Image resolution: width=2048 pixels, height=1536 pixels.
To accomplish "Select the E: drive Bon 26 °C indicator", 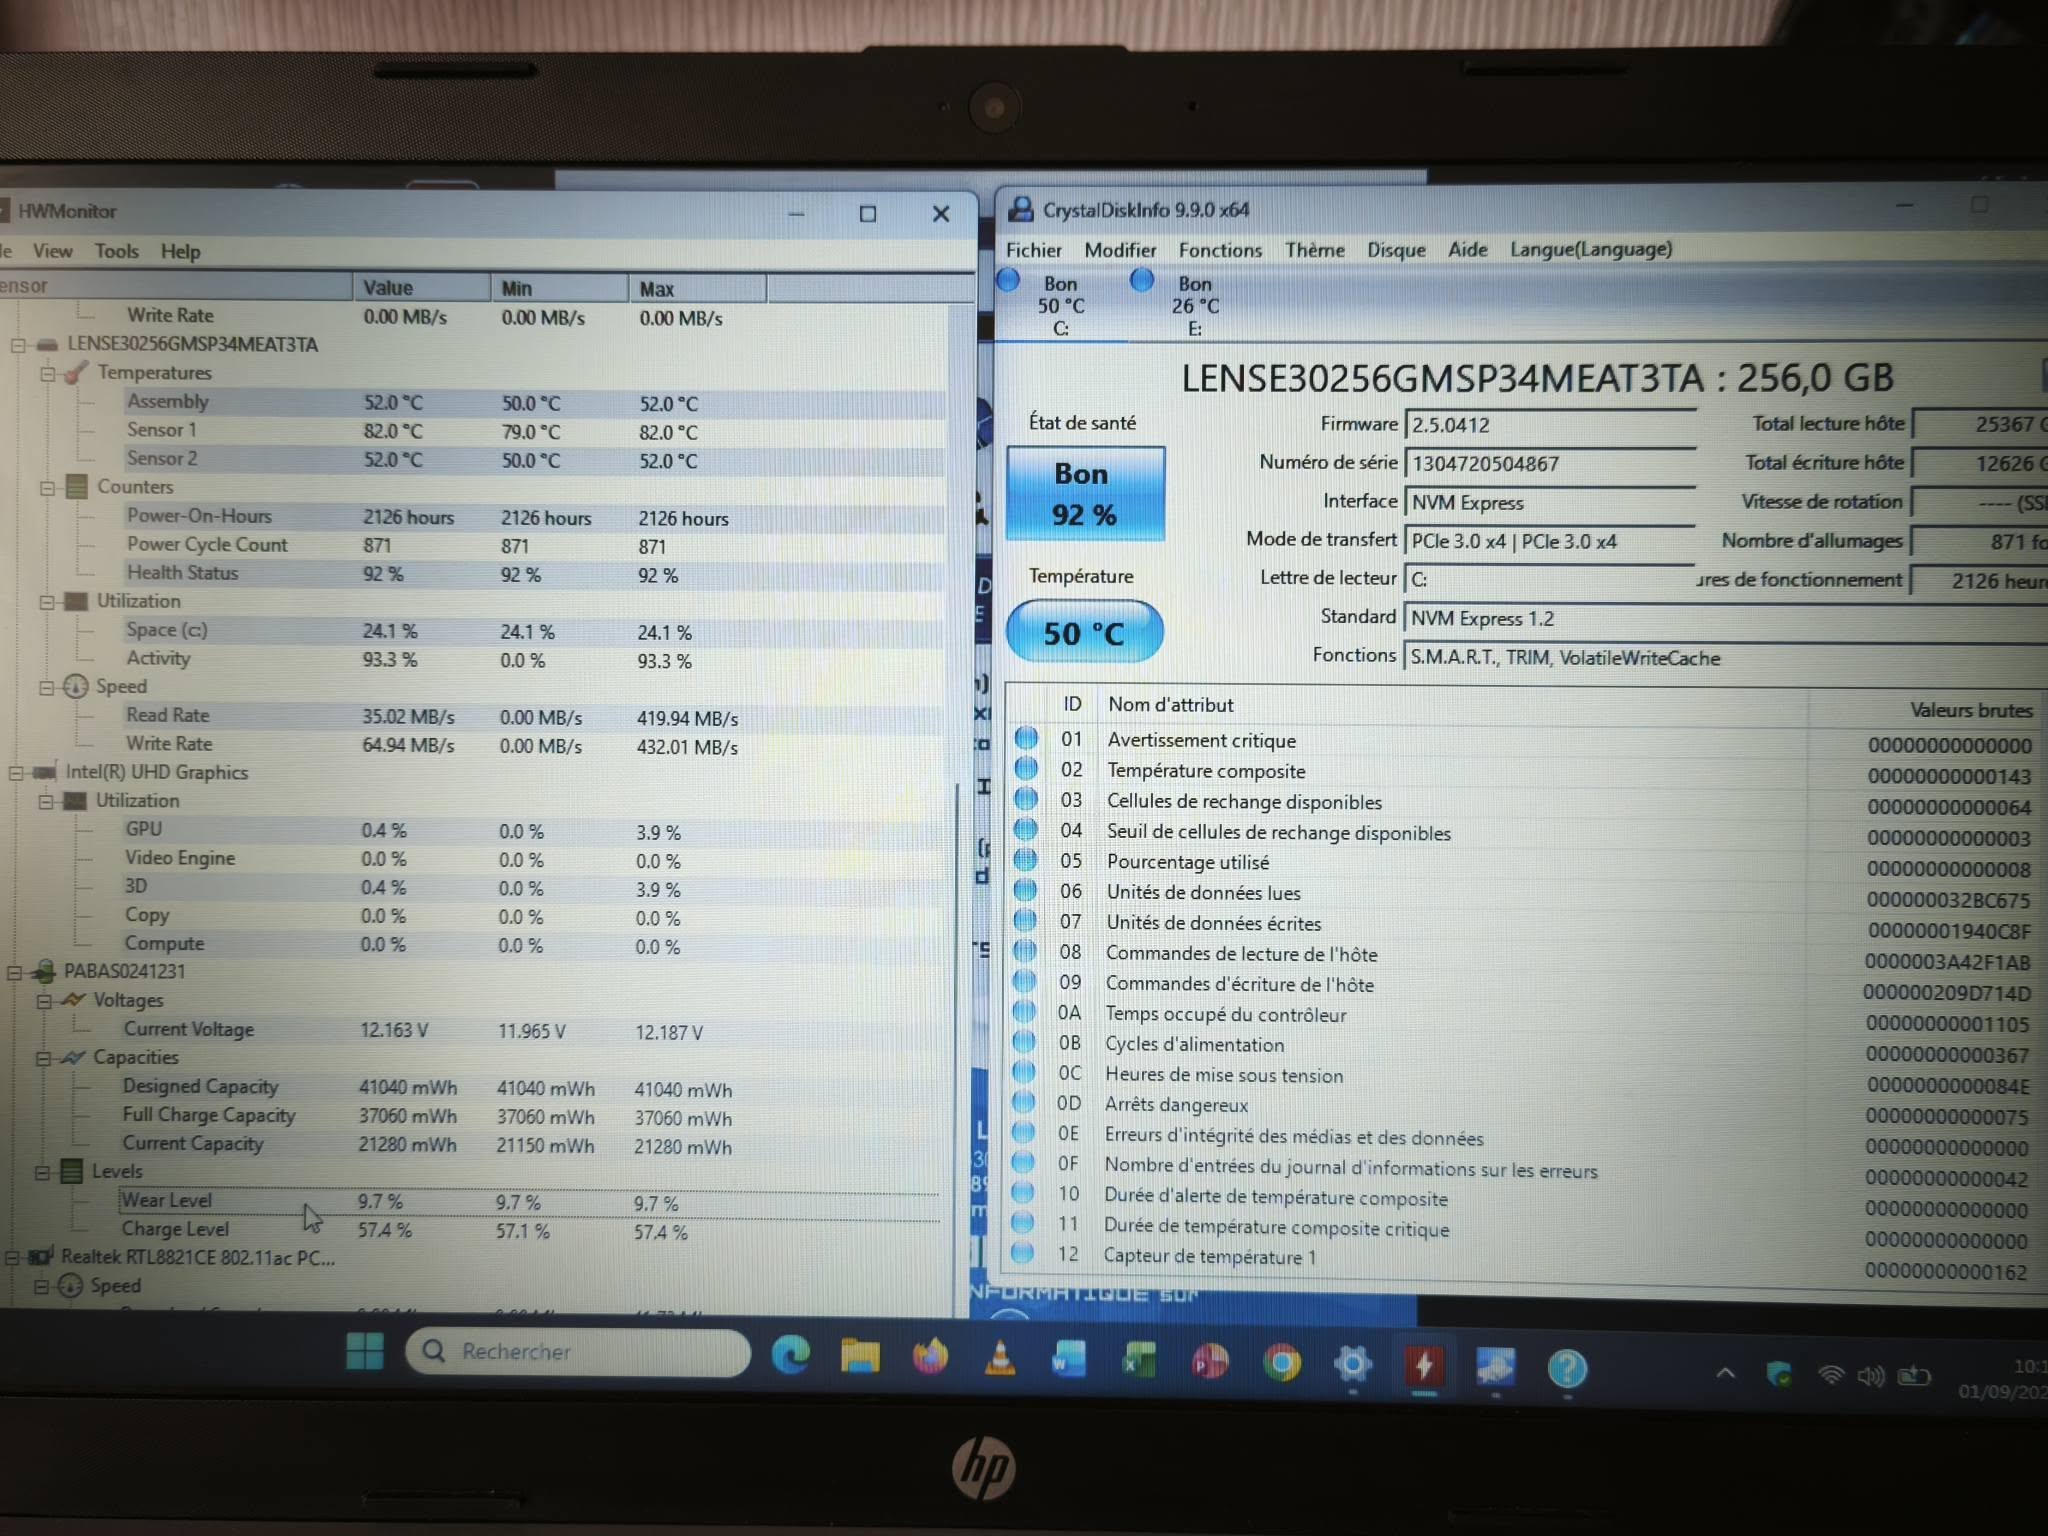I will coord(1182,304).
